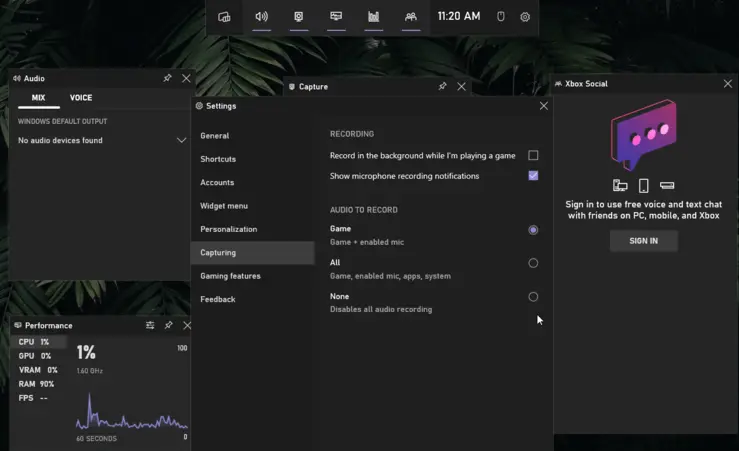Click the 11:20 AM clock in top bar
This screenshot has height=451, width=739.
(459, 16)
